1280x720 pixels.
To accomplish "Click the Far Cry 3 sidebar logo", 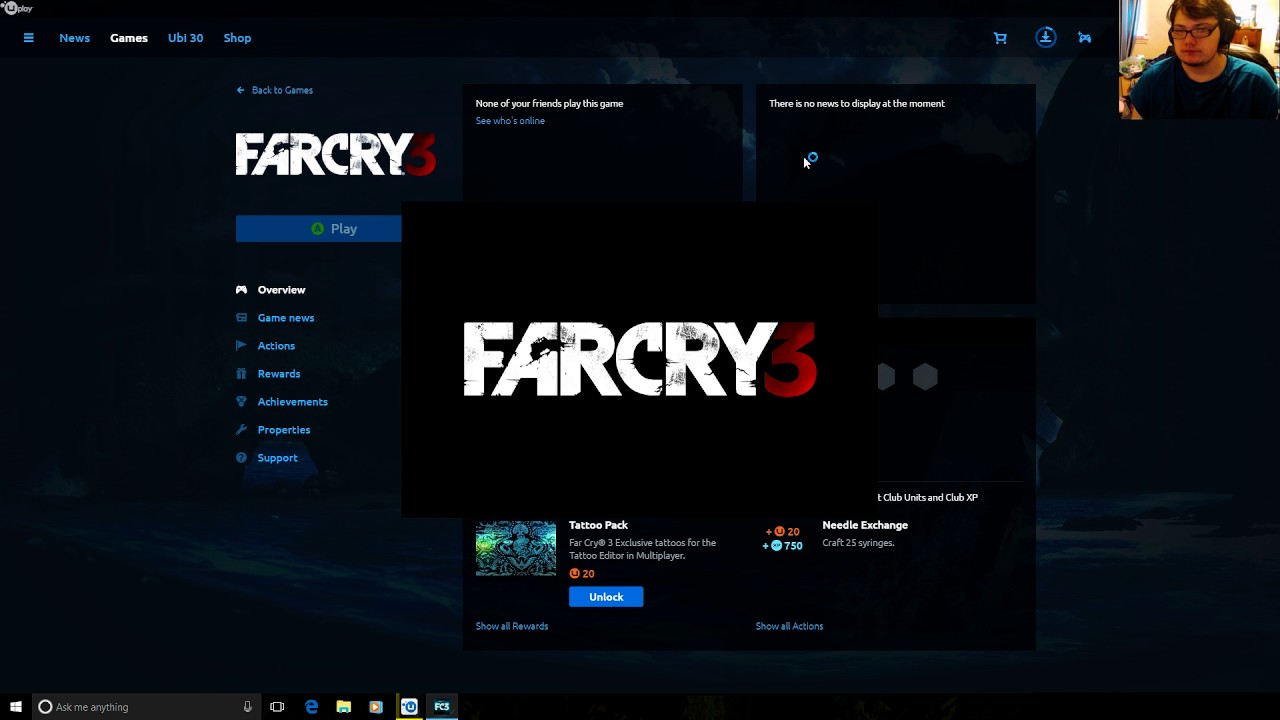I will (x=336, y=154).
